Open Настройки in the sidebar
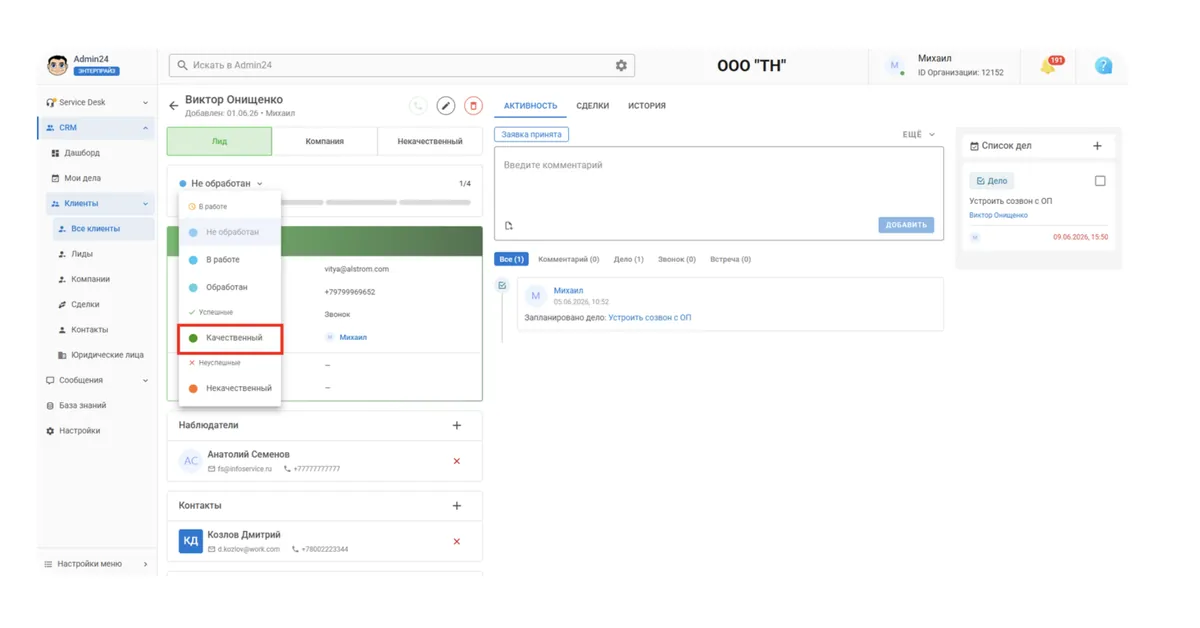Viewport: 1200px width, 628px height. coord(79,431)
